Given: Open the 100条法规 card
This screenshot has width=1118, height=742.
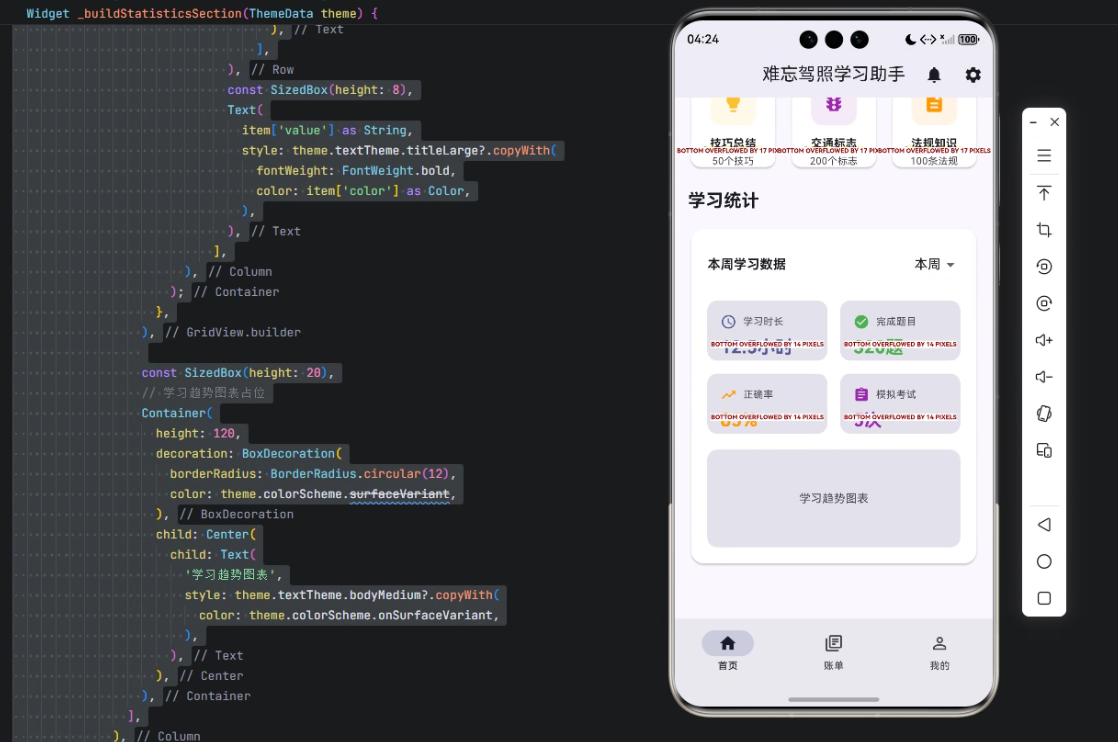Looking at the screenshot, I should click(x=934, y=133).
